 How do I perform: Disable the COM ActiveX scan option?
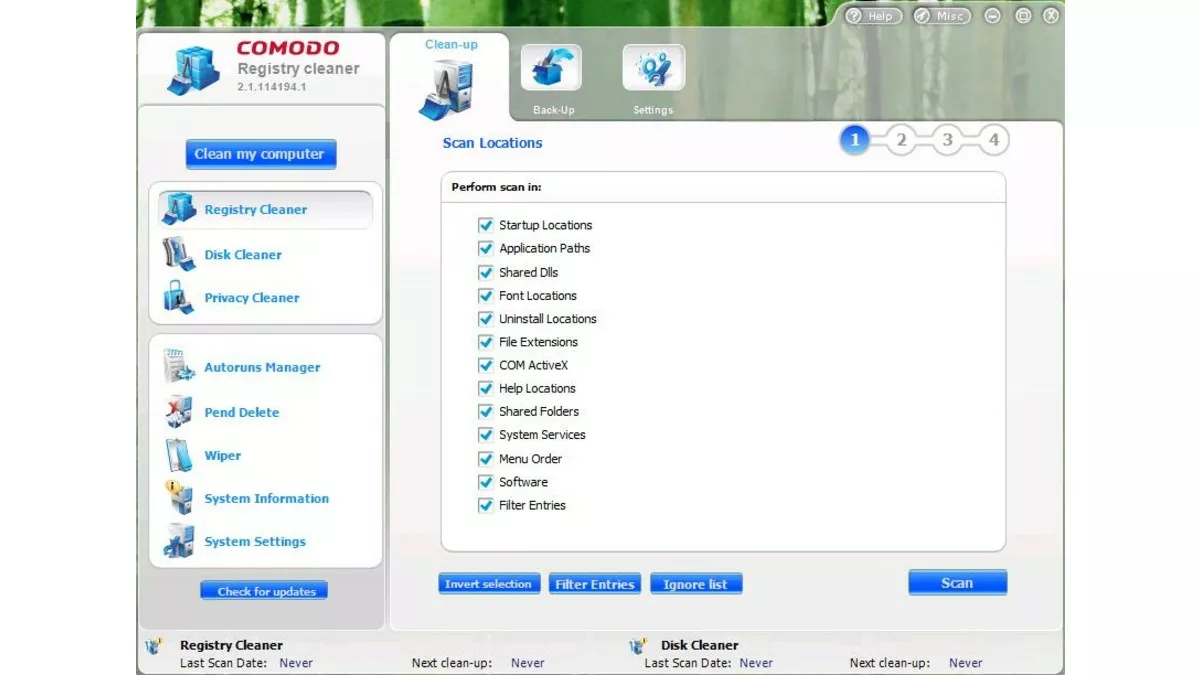486,365
